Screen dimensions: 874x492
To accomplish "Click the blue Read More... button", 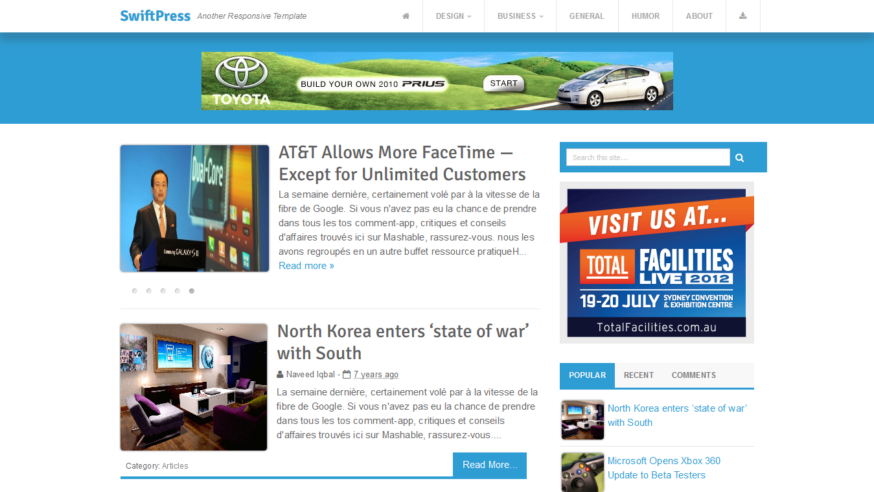I will [489, 465].
